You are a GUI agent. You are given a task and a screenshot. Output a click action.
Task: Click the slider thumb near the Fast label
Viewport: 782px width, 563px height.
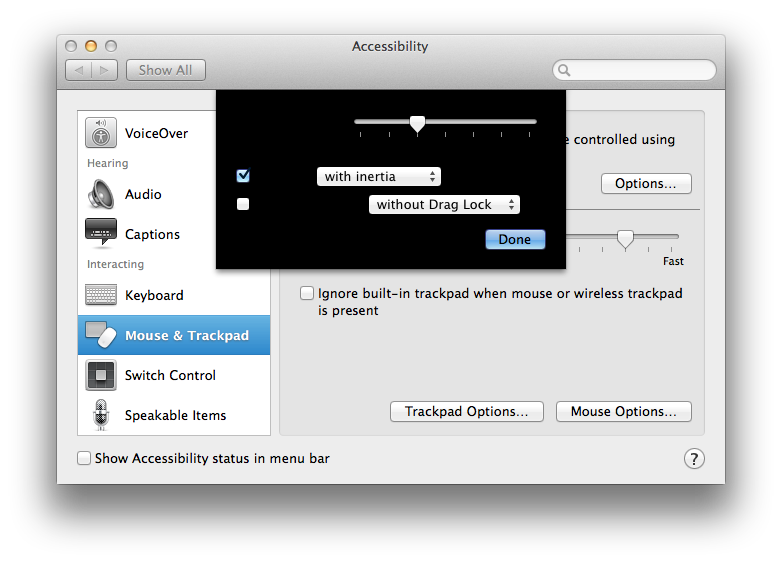click(625, 238)
